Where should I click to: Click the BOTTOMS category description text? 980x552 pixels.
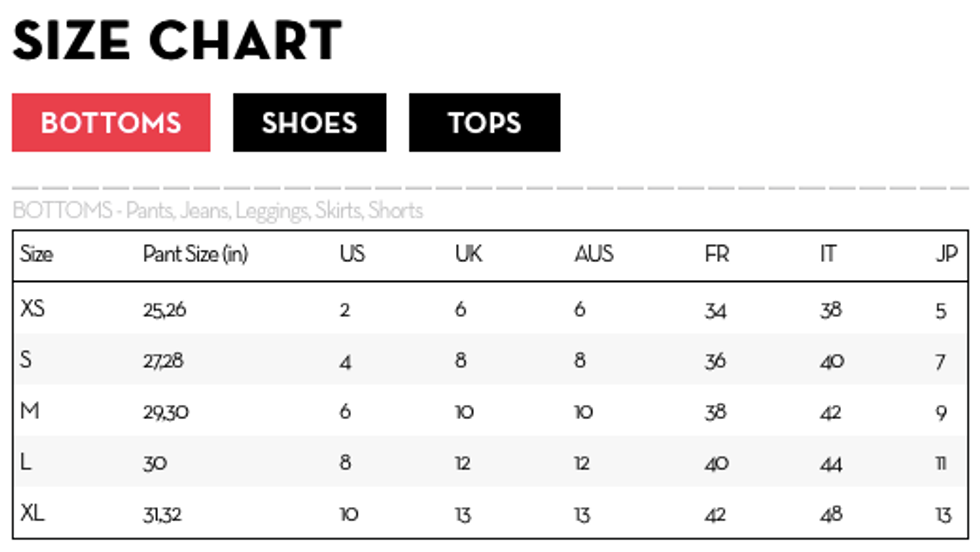click(217, 211)
